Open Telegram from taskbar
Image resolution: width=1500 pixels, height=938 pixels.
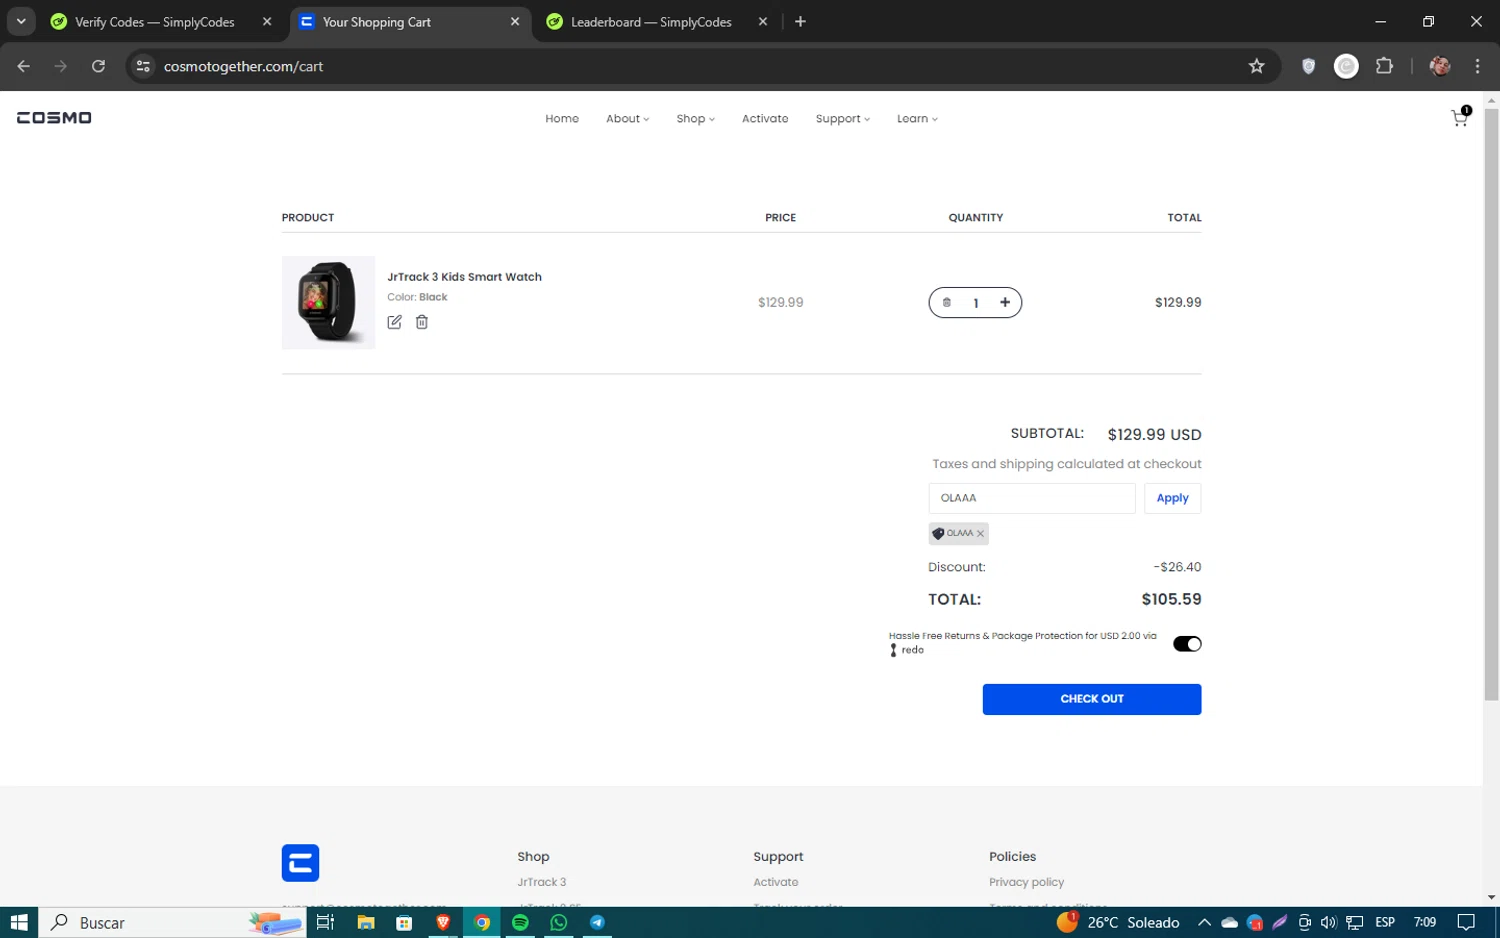point(597,922)
